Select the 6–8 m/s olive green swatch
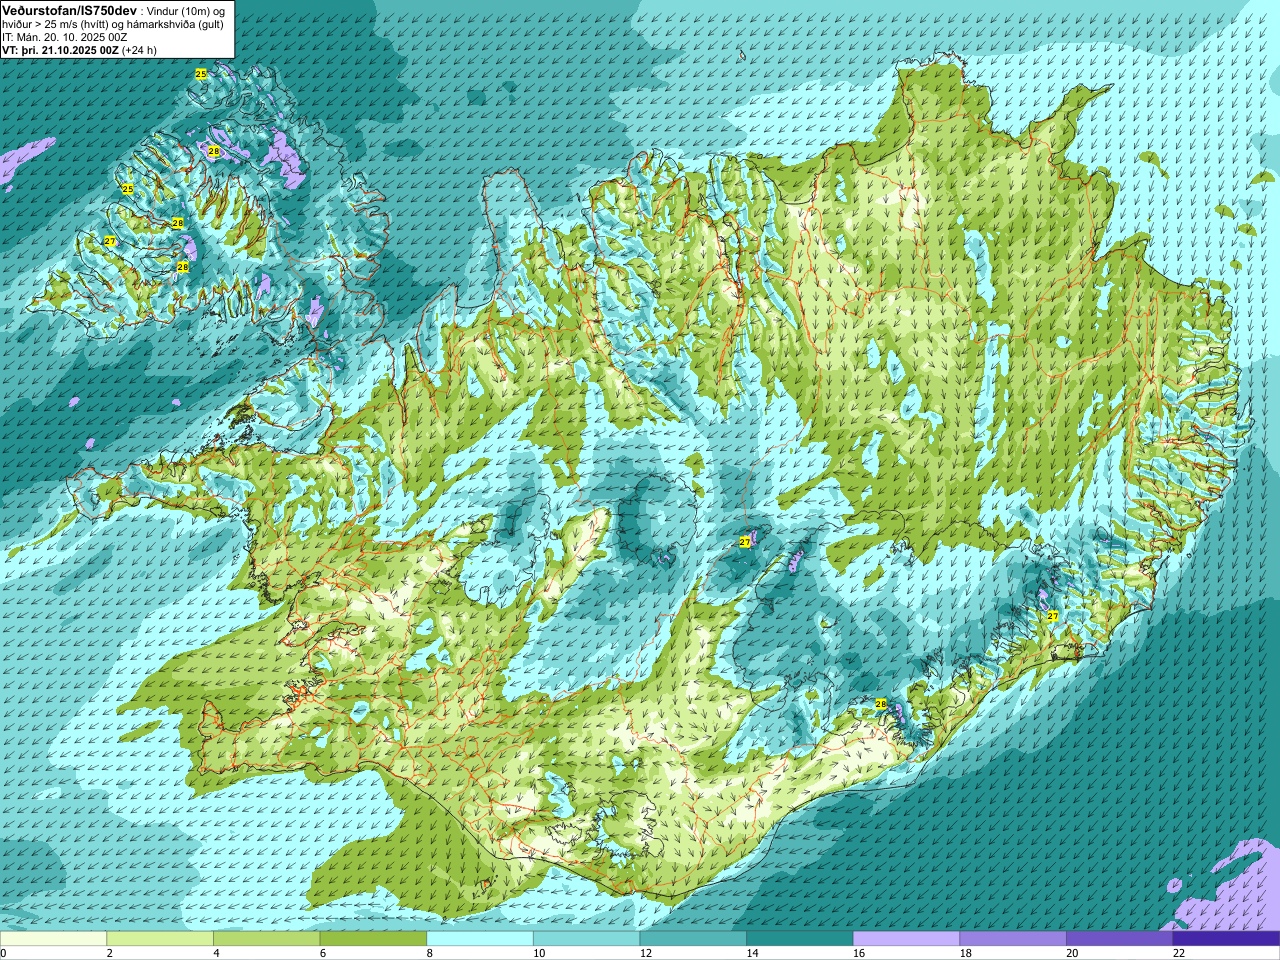The width and height of the screenshot is (1280, 960). pyautogui.click(x=373, y=938)
